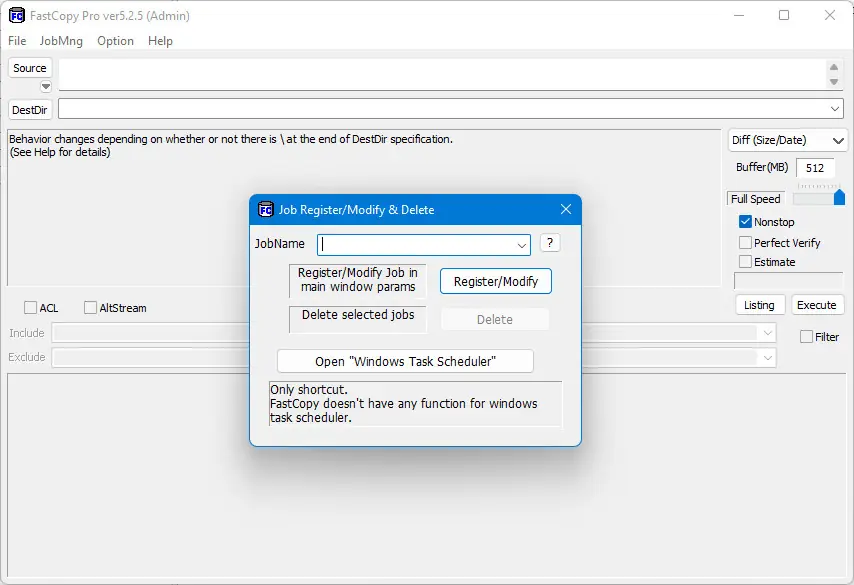Uncheck the Nonstop checkbox
This screenshot has height=585, width=854.
click(745, 222)
